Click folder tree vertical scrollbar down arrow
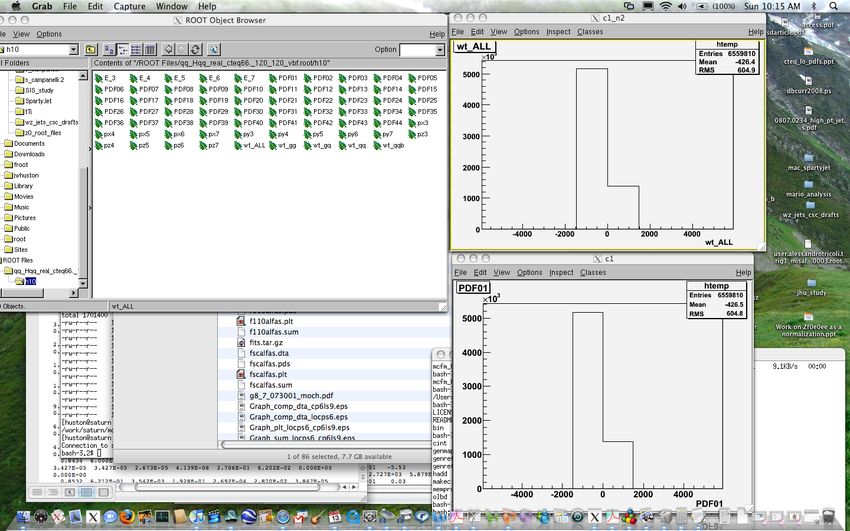Viewport: 850px width, 531px height. click(83, 283)
